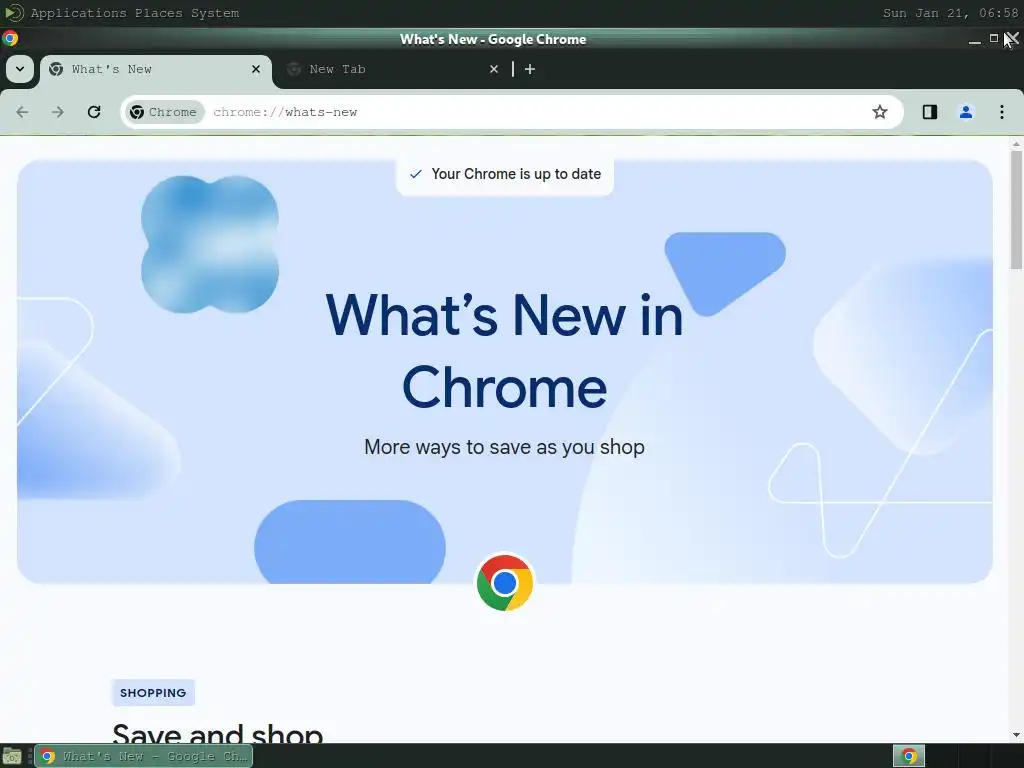Image resolution: width=1024 pixels, height=768 pixels.
Task: Click the Chrome site info chip
Action: (x=163, y=112)
